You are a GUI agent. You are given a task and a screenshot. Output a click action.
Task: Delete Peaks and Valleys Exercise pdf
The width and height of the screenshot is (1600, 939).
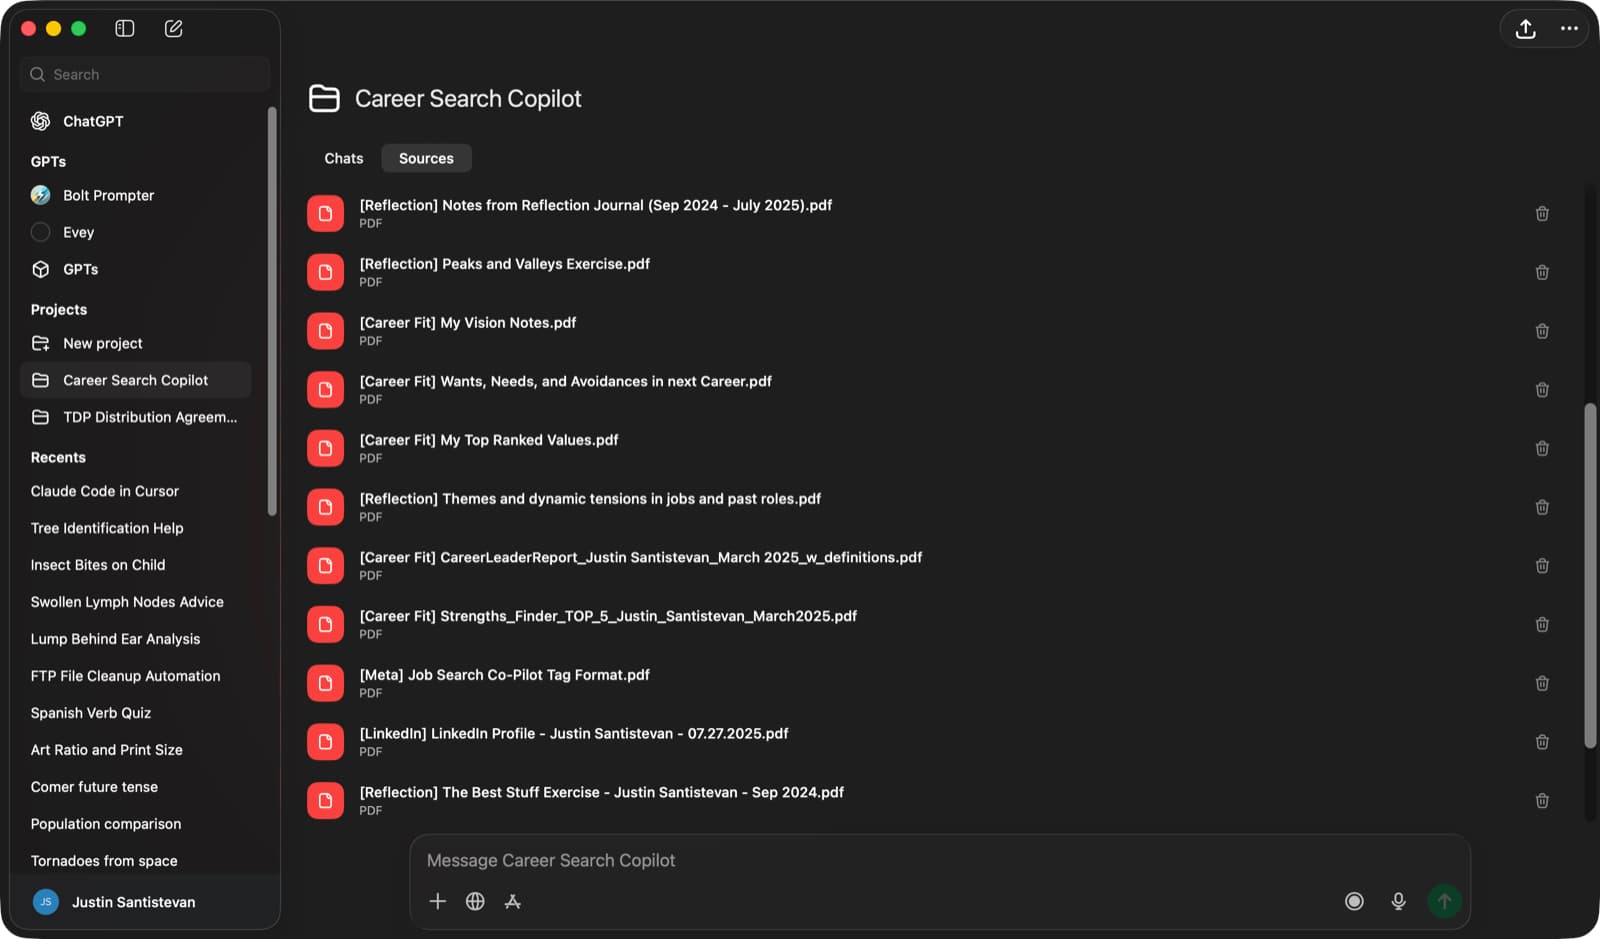[1542, 272]
